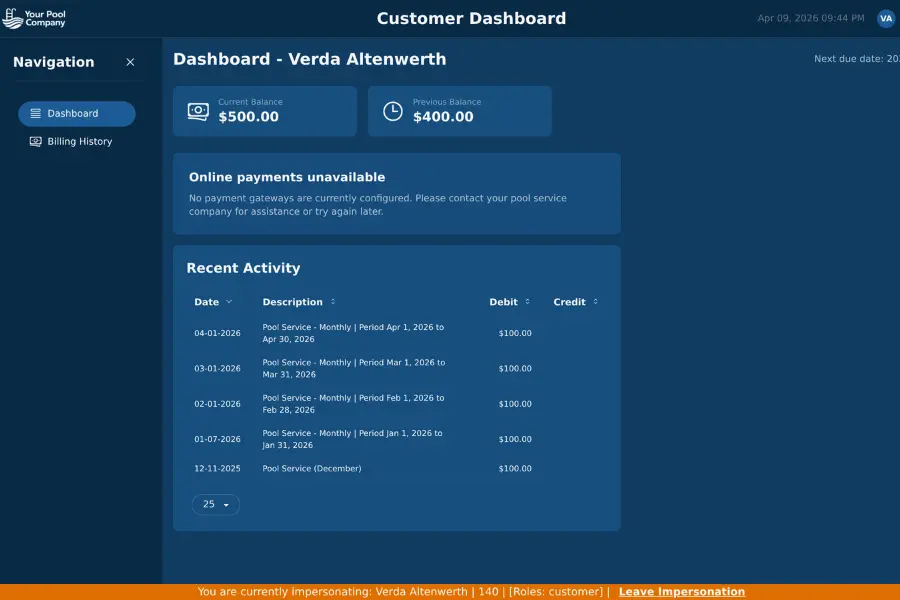The width and height of the screenshot is (900, 600).
Task: Select the 12-11-2025 date cell
Action: tap(217, 469)
